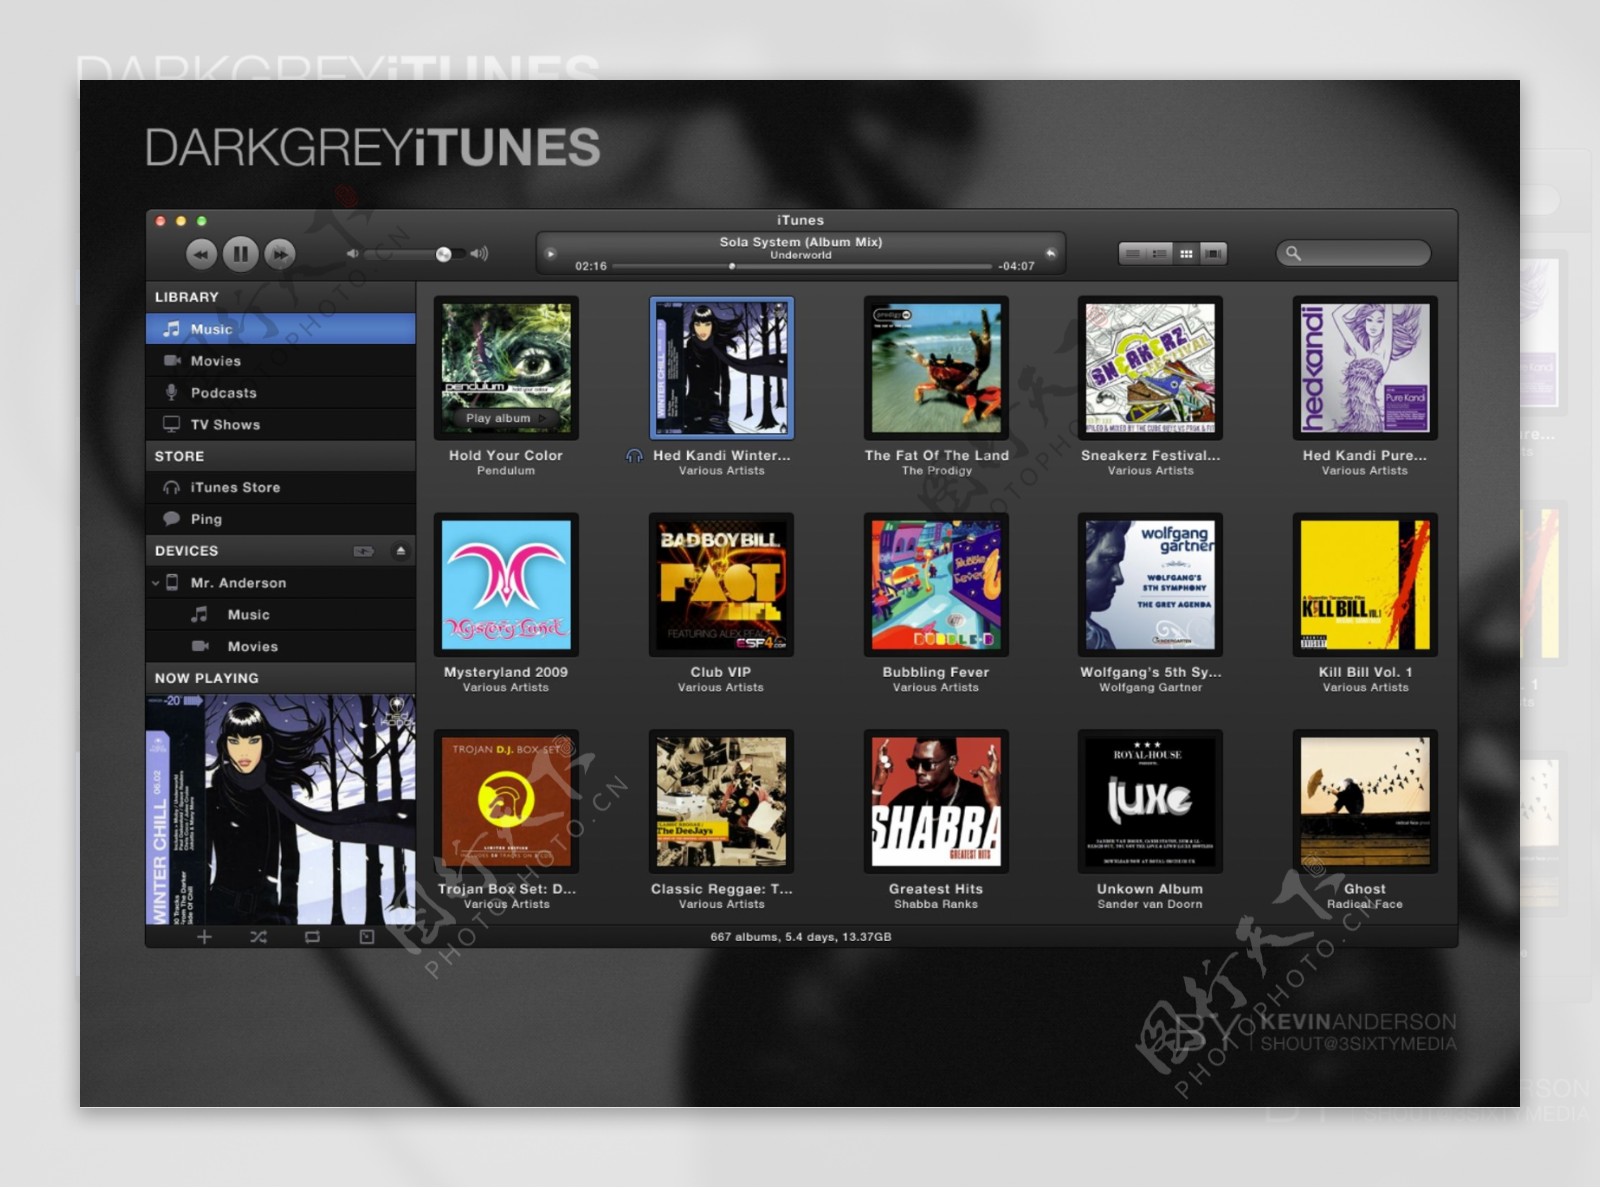Click the Pendulum artist name
Screen dimensions: 1600x1188
click(506, 471)
